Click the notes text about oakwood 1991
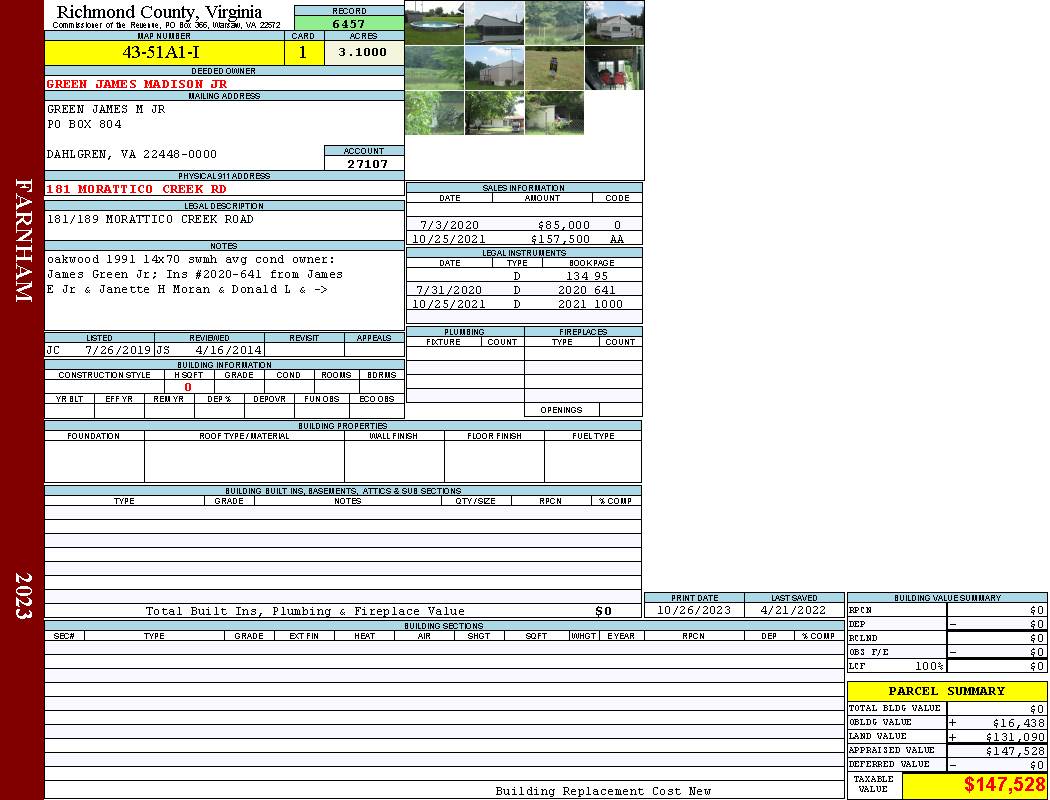 coord(195,274)
